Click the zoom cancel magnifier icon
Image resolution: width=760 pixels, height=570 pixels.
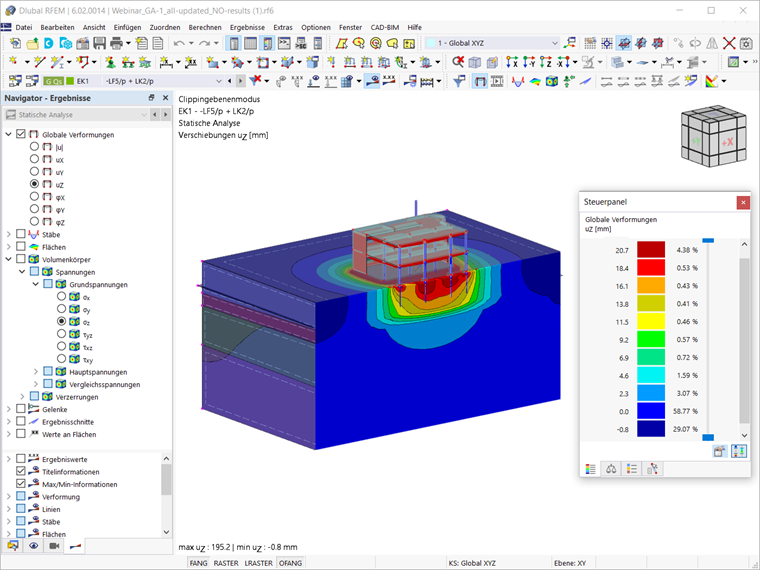click(458, 62)
